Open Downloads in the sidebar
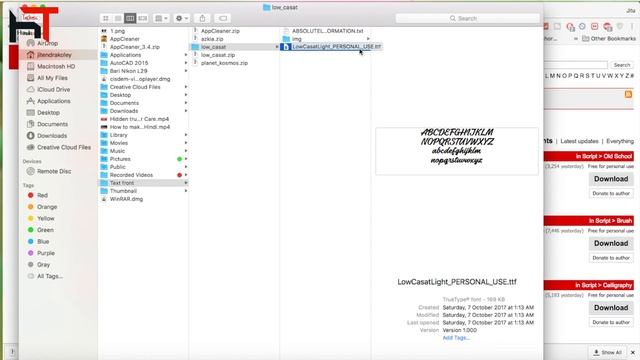 pos(52,136)
